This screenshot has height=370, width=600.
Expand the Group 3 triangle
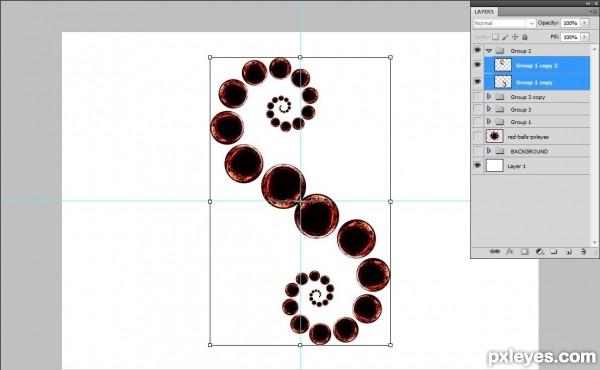pyautogui.click(x=489, y=109)
